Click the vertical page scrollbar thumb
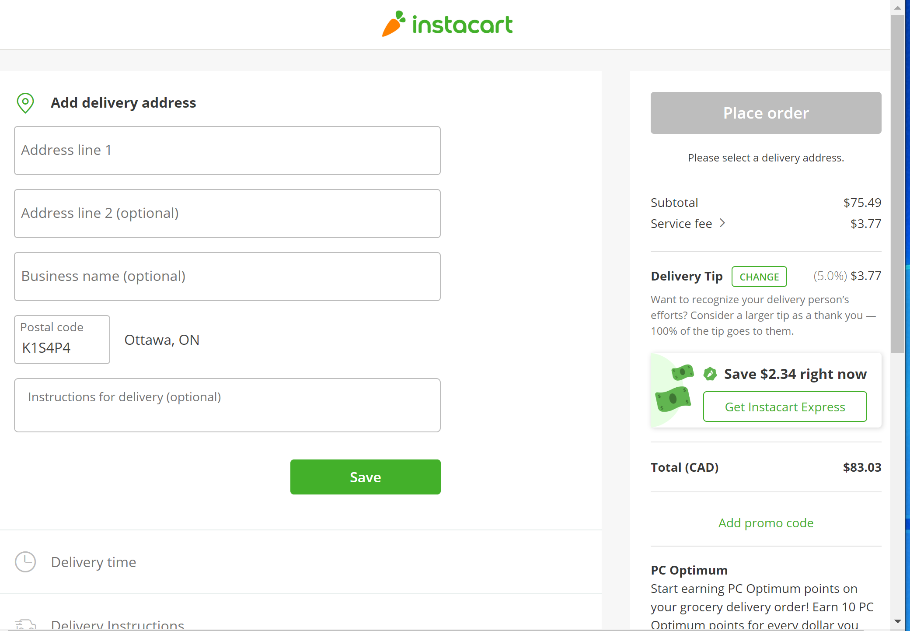The height and width of the screenshot is (631, 910). click(898, 180)
